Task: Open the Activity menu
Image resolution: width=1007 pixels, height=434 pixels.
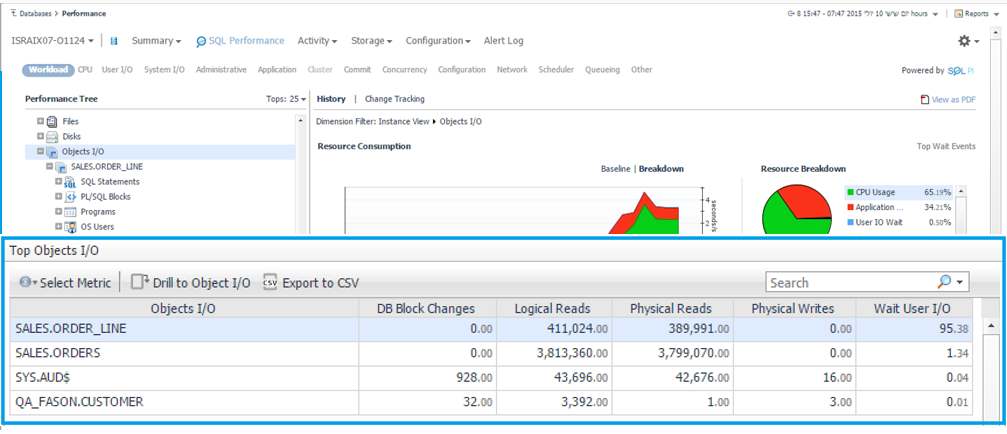Action: pos(317,41)
